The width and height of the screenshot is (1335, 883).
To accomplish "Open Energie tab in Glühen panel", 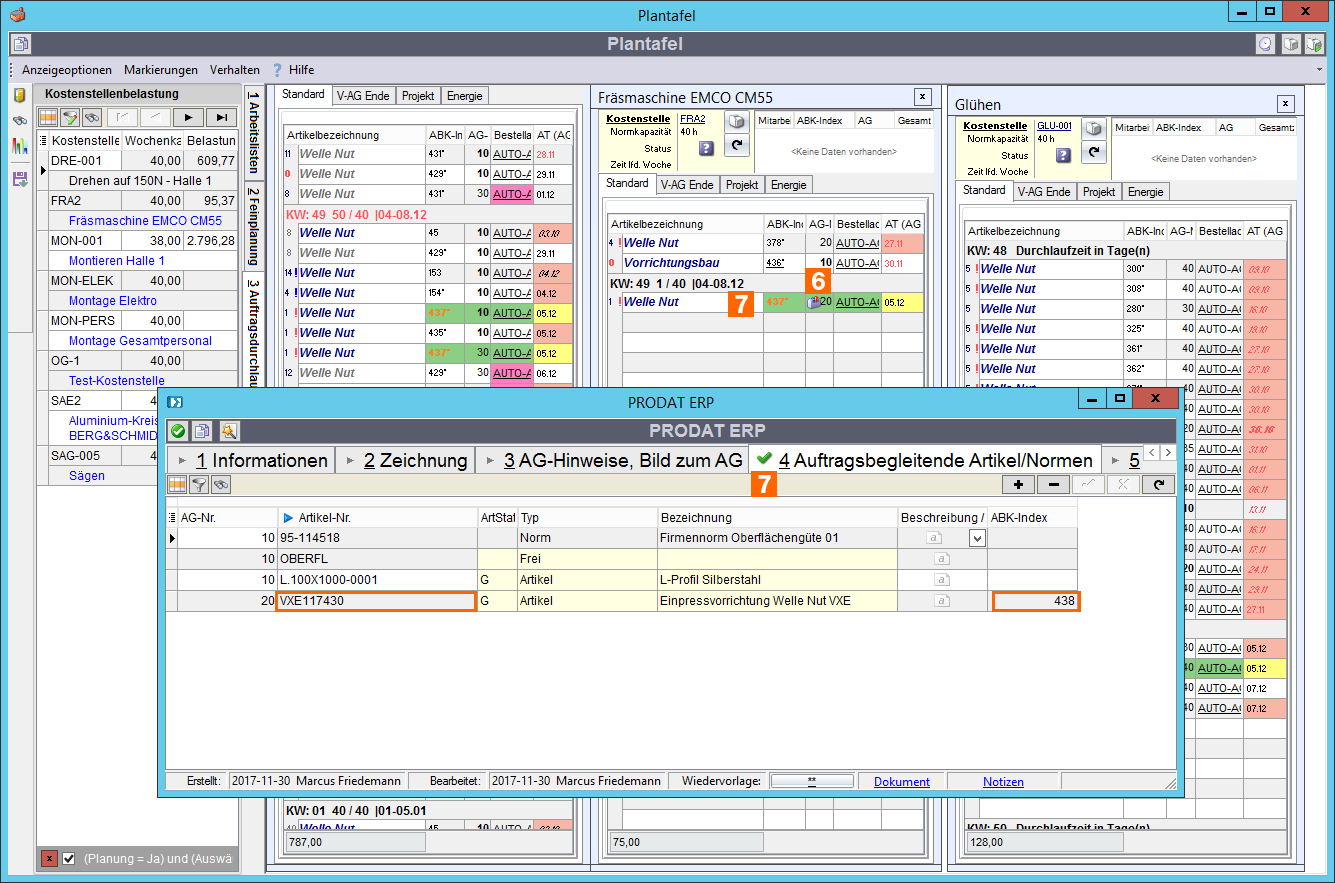I will click(x=1145, y=192).
